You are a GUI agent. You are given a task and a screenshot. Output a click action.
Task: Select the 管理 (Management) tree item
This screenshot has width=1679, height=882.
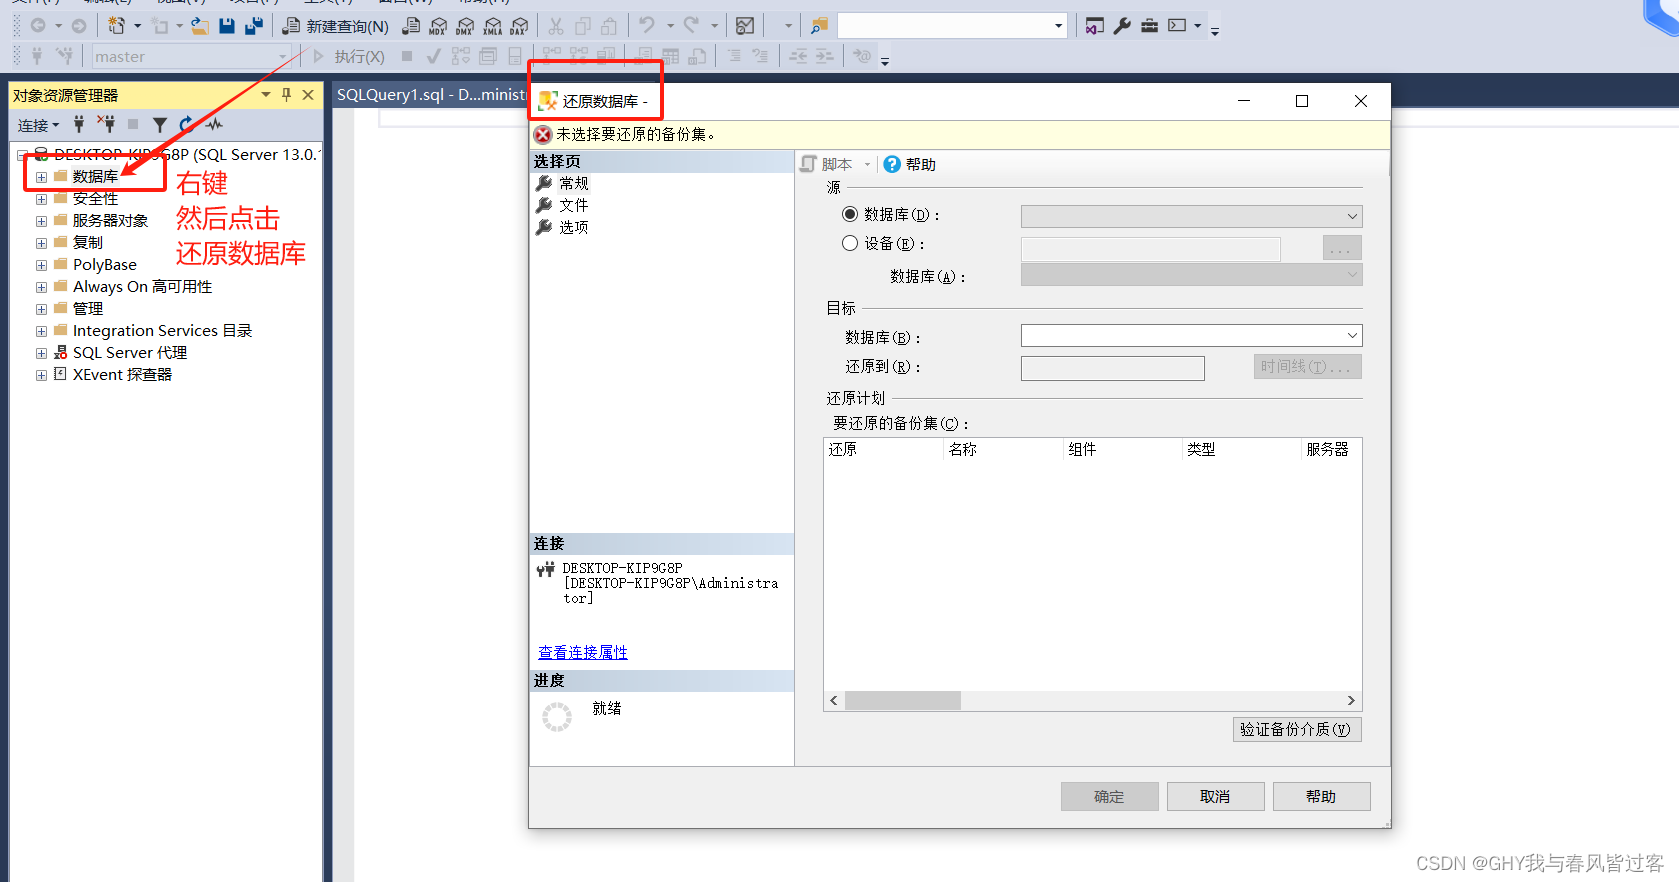(88, 309)
